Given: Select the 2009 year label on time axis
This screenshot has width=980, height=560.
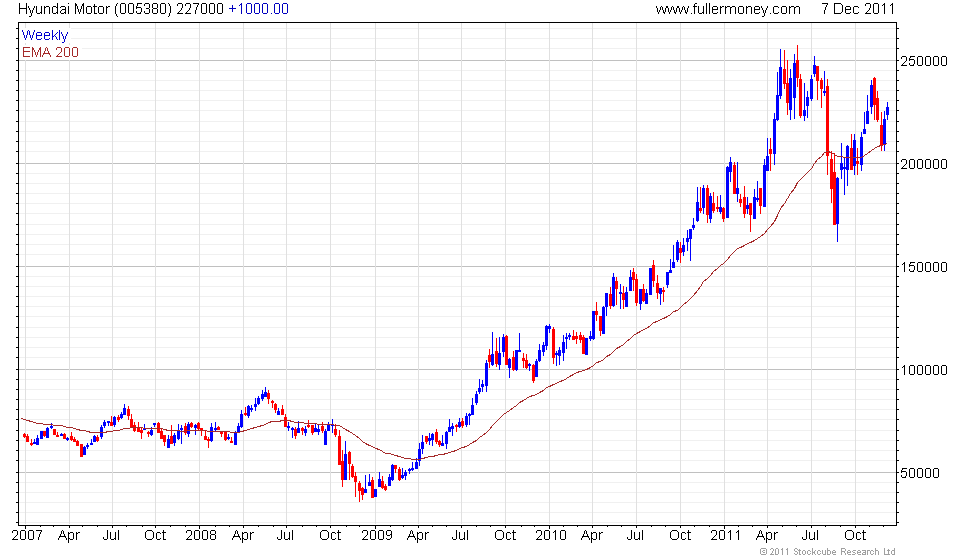Looking at the screenshot, I should point(377,536).
